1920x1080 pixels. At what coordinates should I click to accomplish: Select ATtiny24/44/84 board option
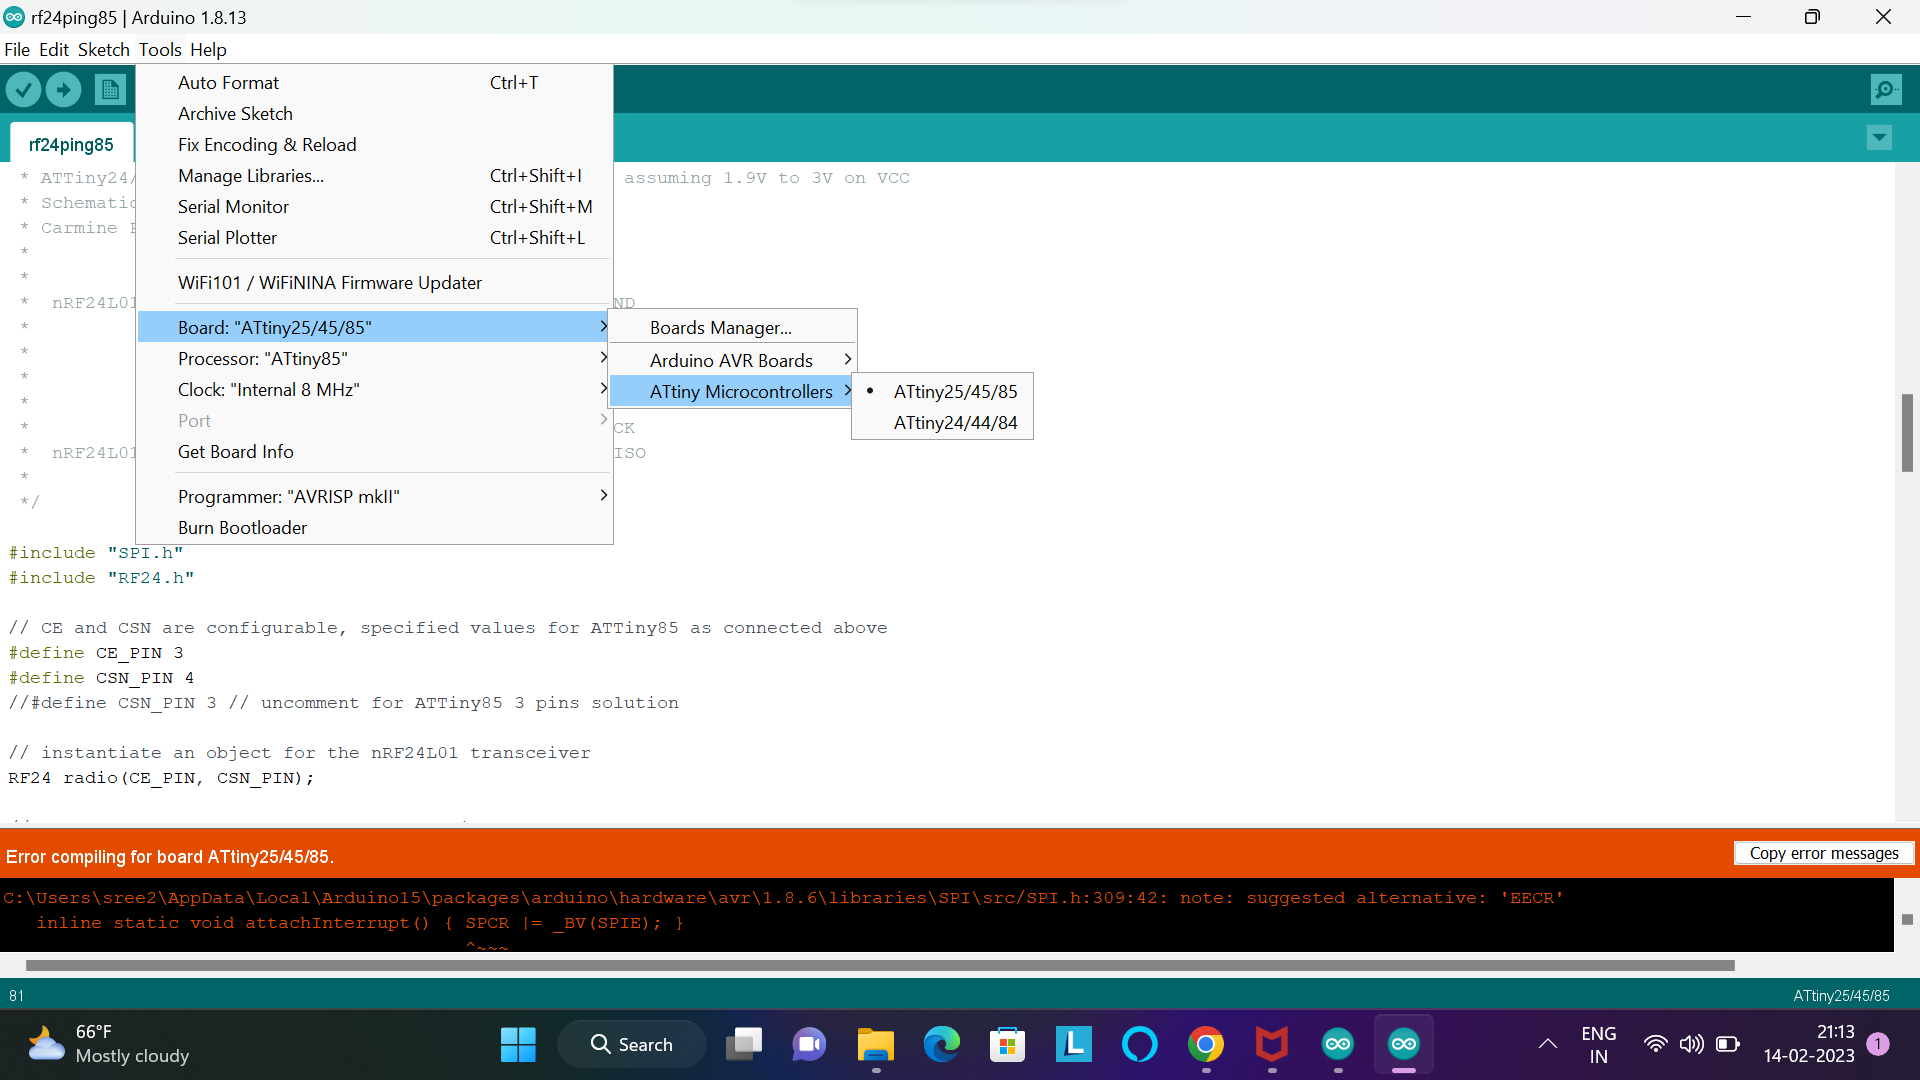[955, 423]
